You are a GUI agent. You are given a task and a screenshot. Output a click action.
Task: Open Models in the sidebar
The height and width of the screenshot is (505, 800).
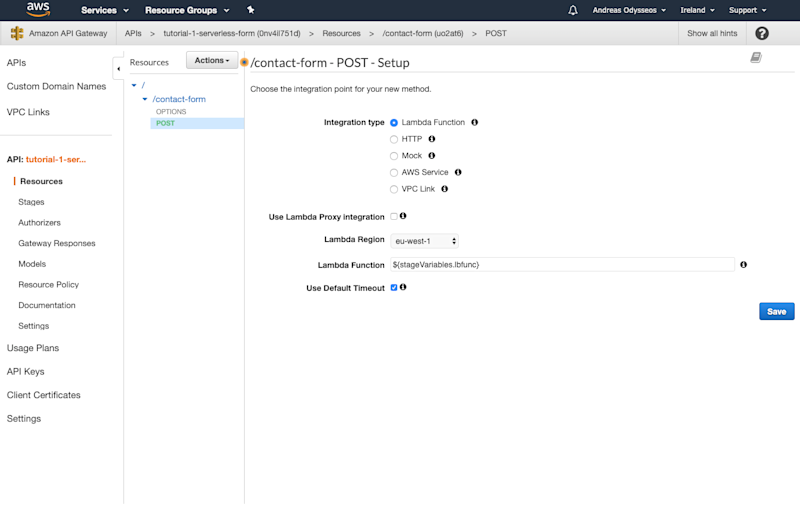pyautogui.click(x=32, y=264)
